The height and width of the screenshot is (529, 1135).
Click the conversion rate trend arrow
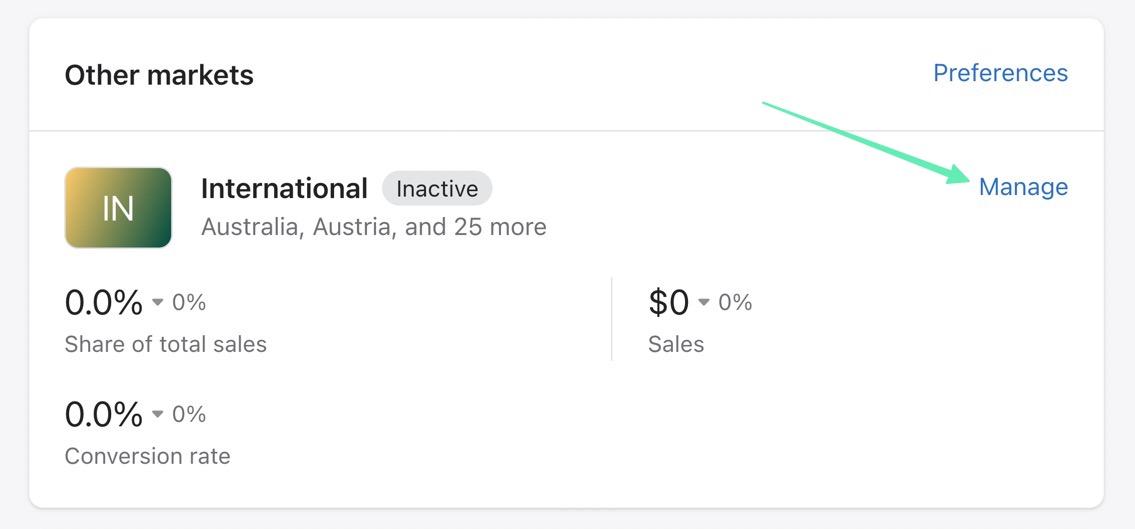158,414
